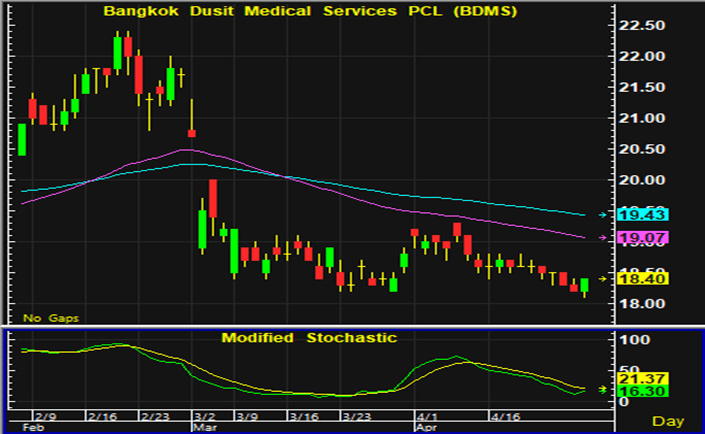
Task: Select the 2/23 date marker
Action: tap(155, 416)
